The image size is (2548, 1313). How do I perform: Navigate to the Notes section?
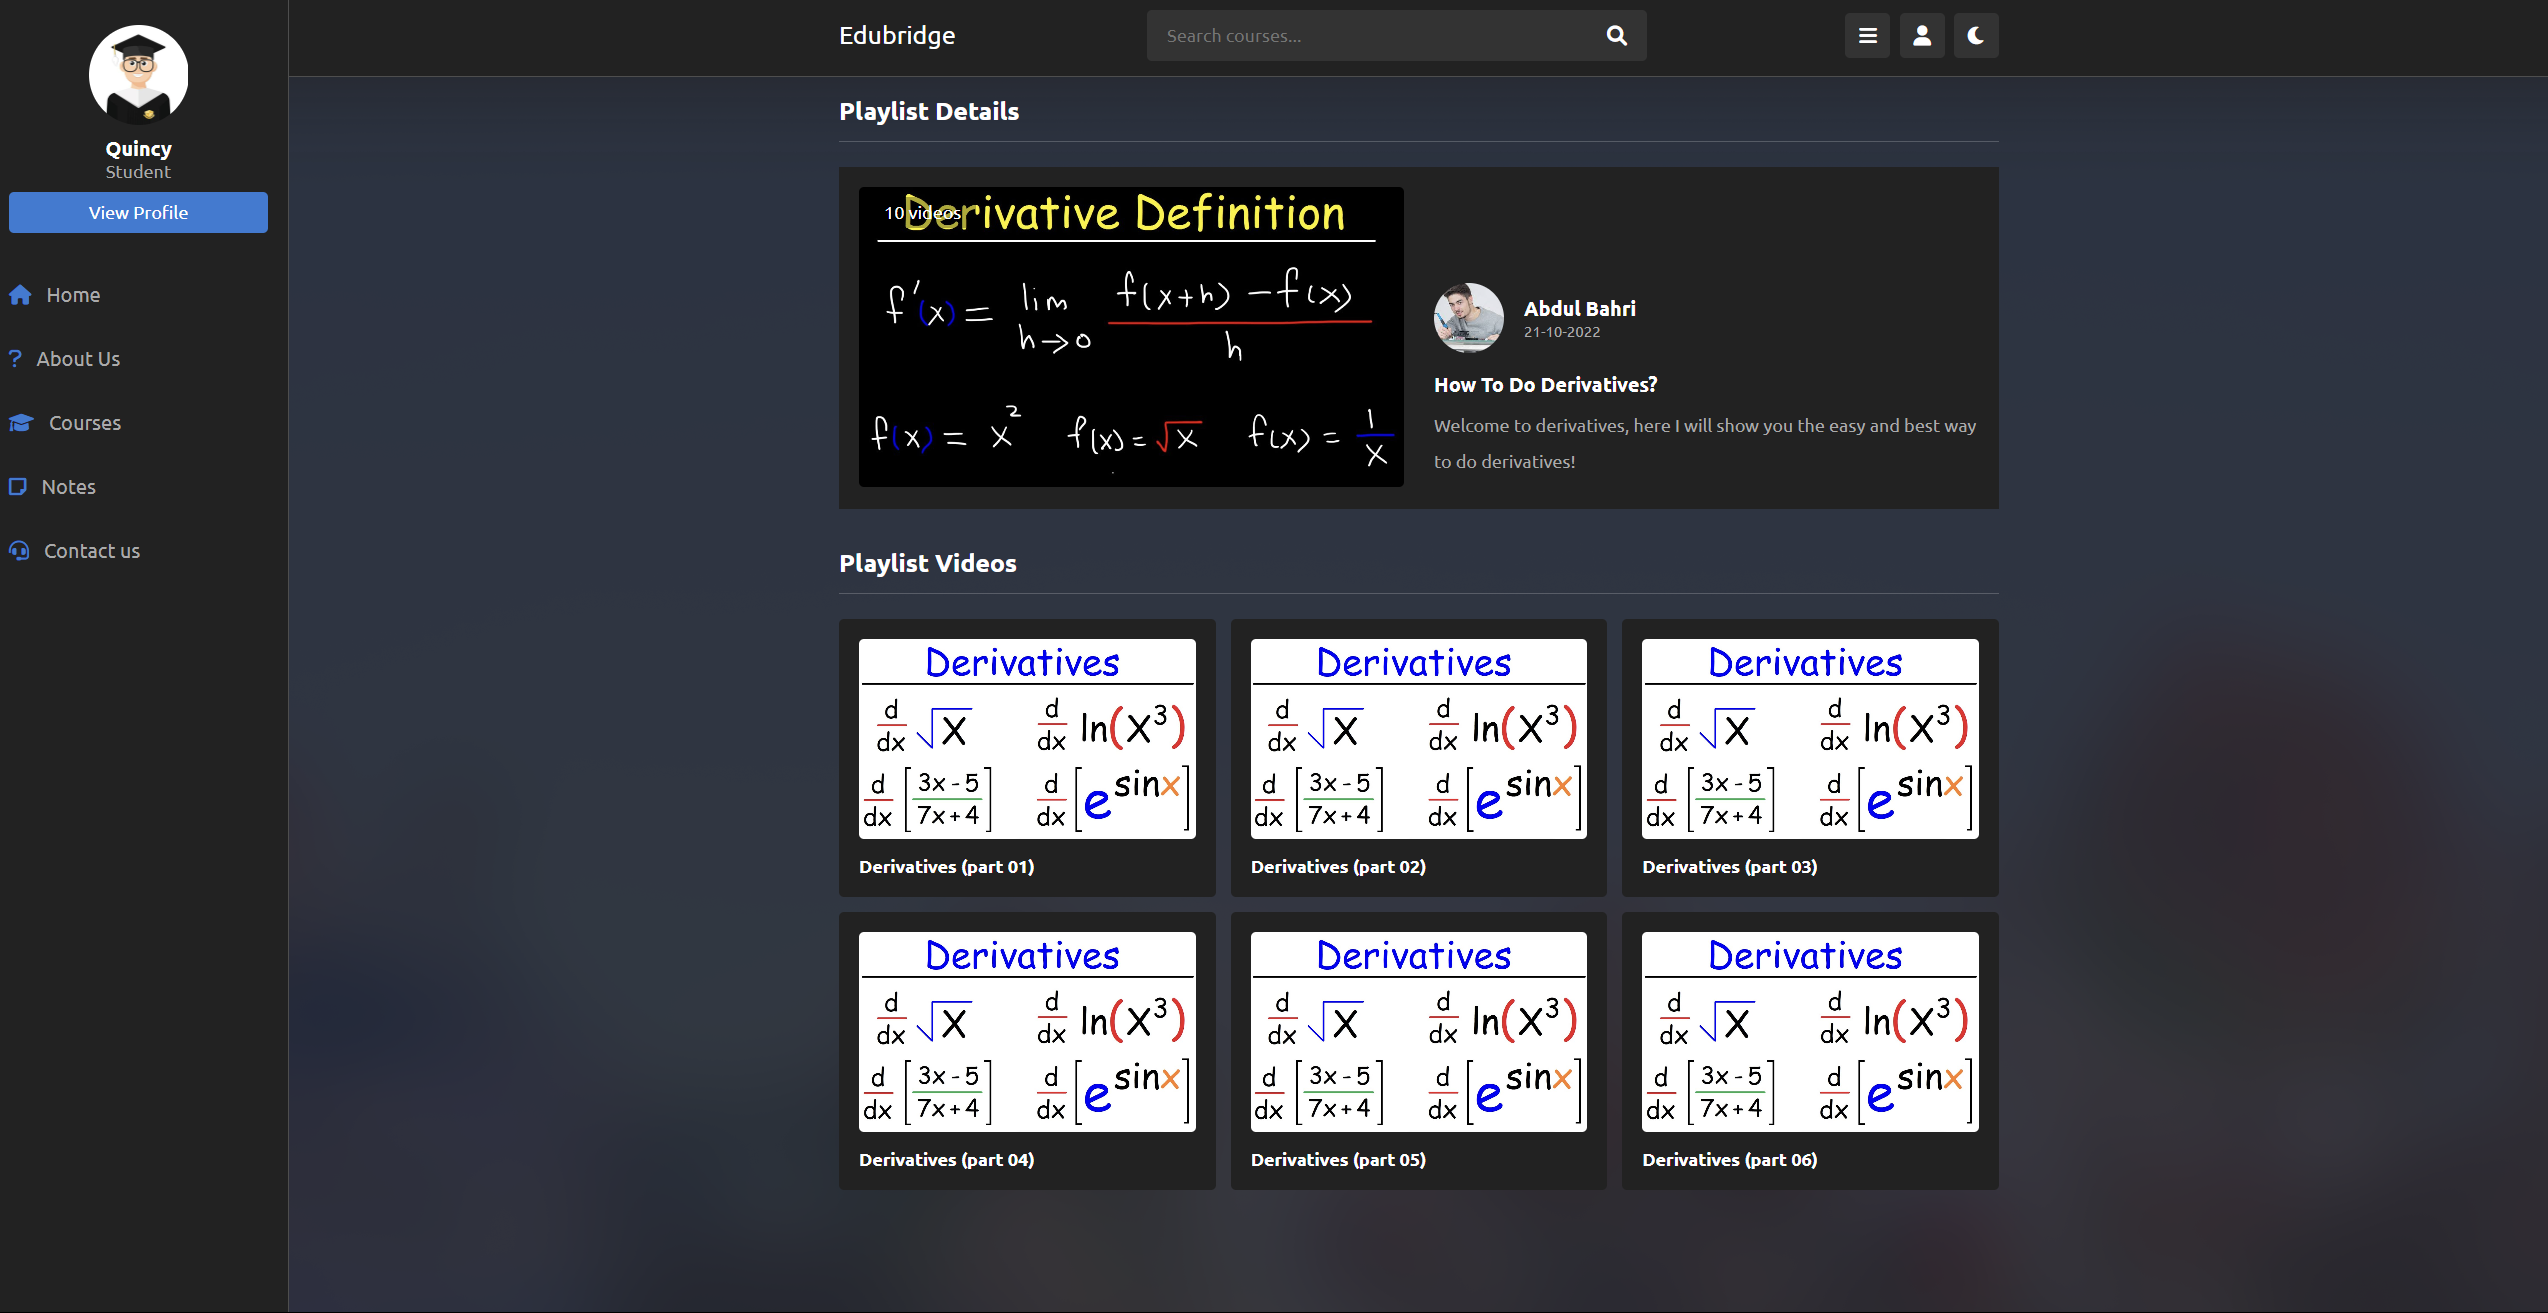pyautogui.click(x=71, y=486)
